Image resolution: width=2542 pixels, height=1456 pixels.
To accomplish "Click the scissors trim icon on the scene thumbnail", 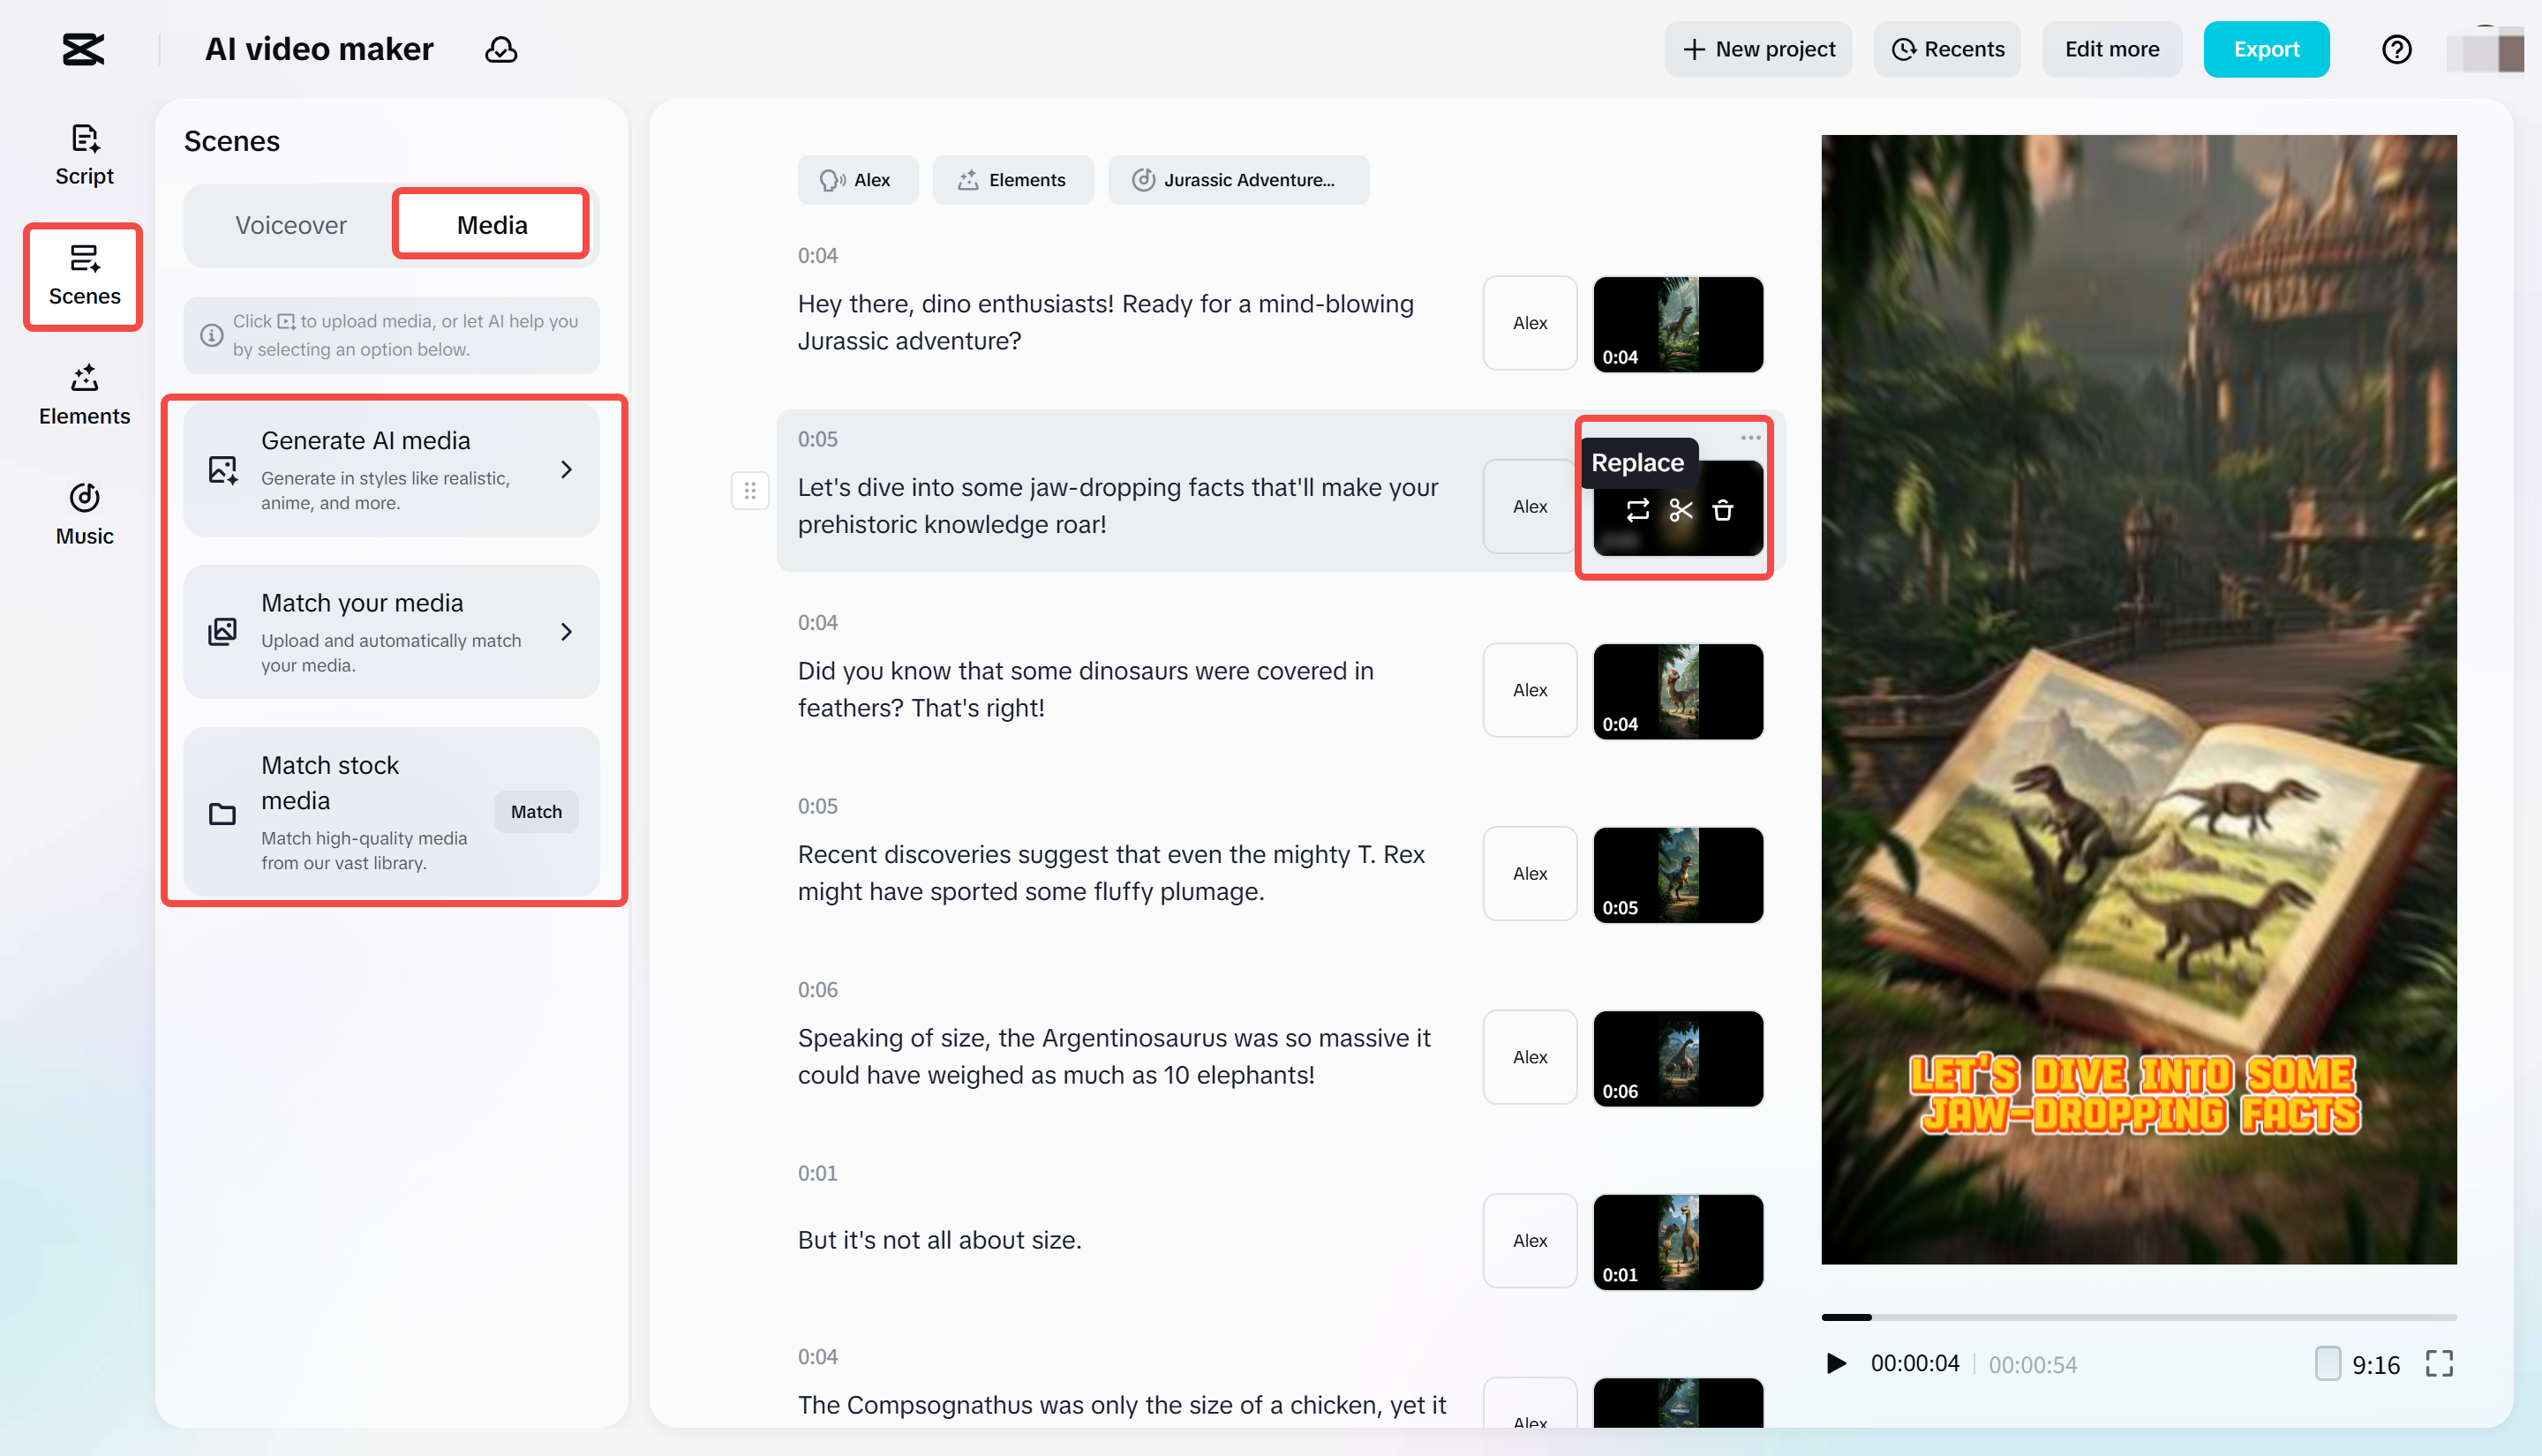I will point(1680,511).
